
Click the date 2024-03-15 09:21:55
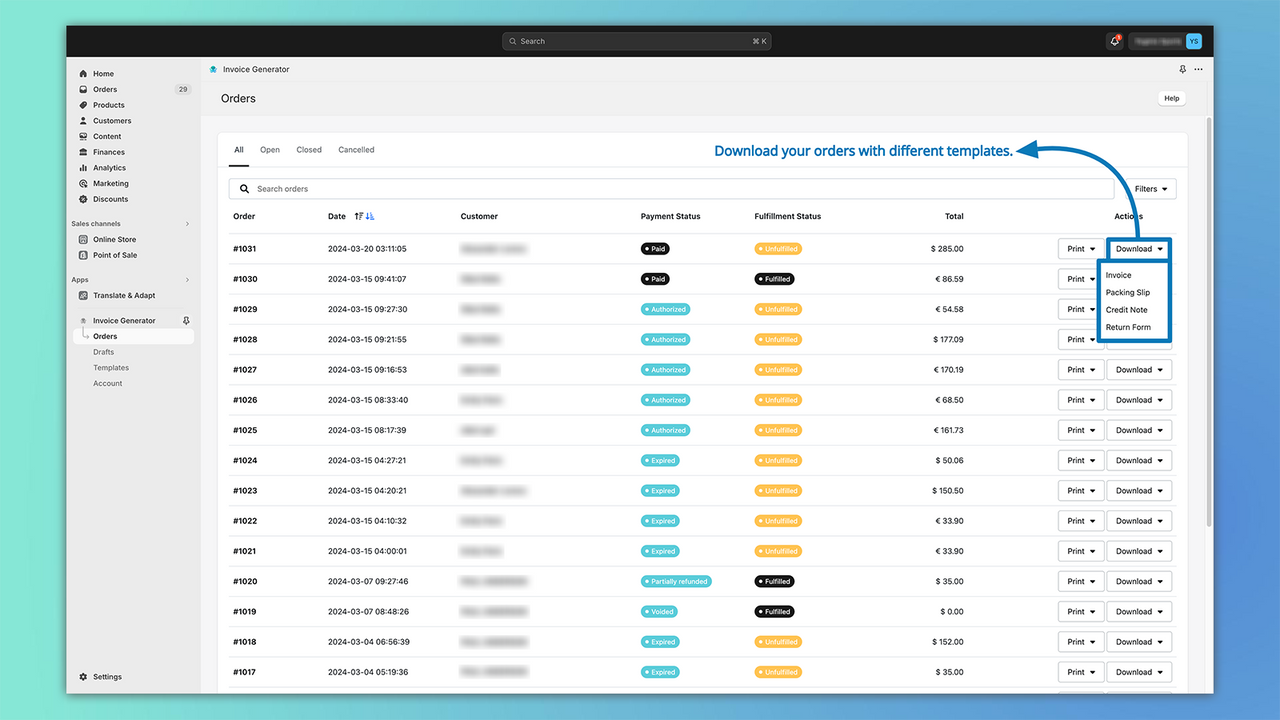[367, 340]
